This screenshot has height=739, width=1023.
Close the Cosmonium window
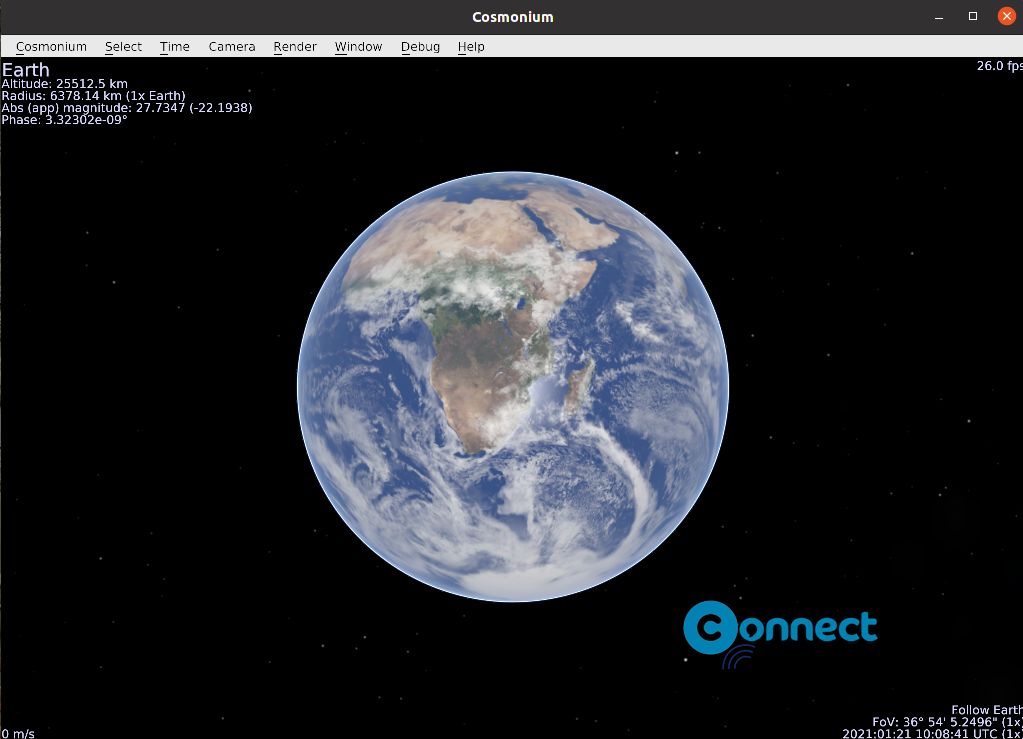tap(1007, 16)
